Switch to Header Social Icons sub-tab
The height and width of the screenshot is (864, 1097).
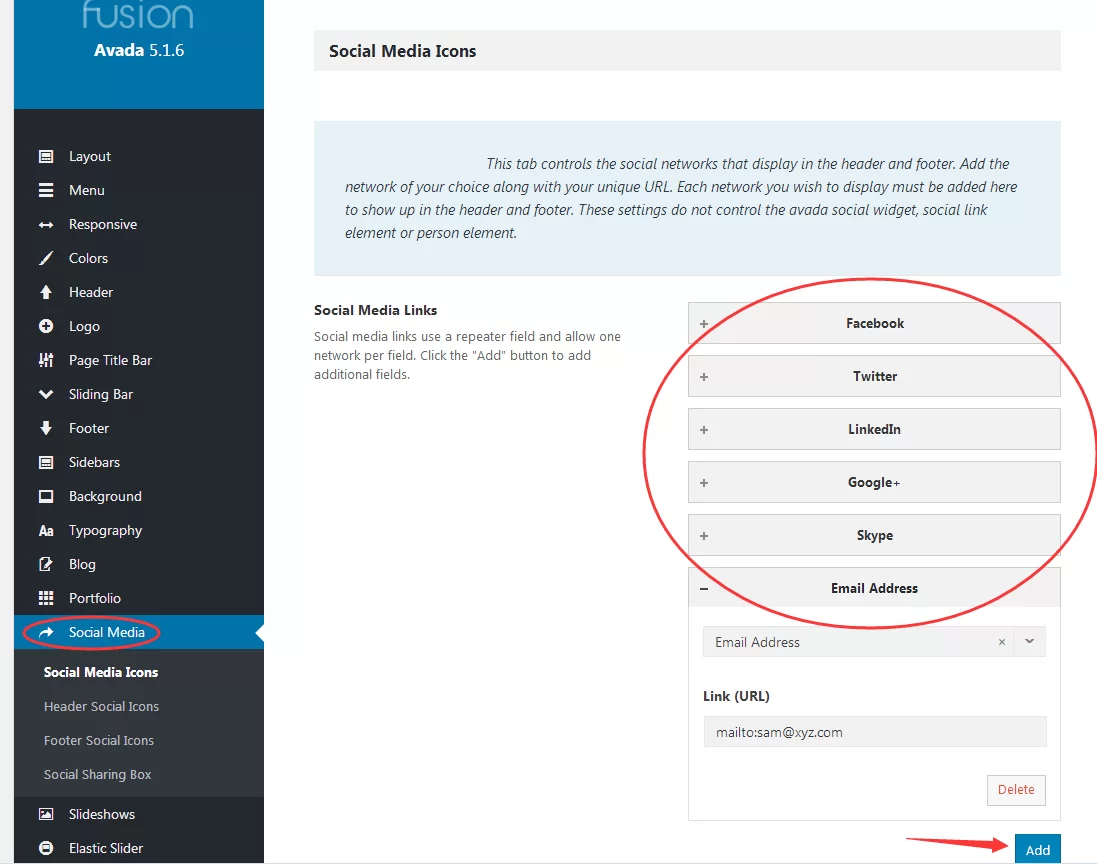[x=101, y=707]
